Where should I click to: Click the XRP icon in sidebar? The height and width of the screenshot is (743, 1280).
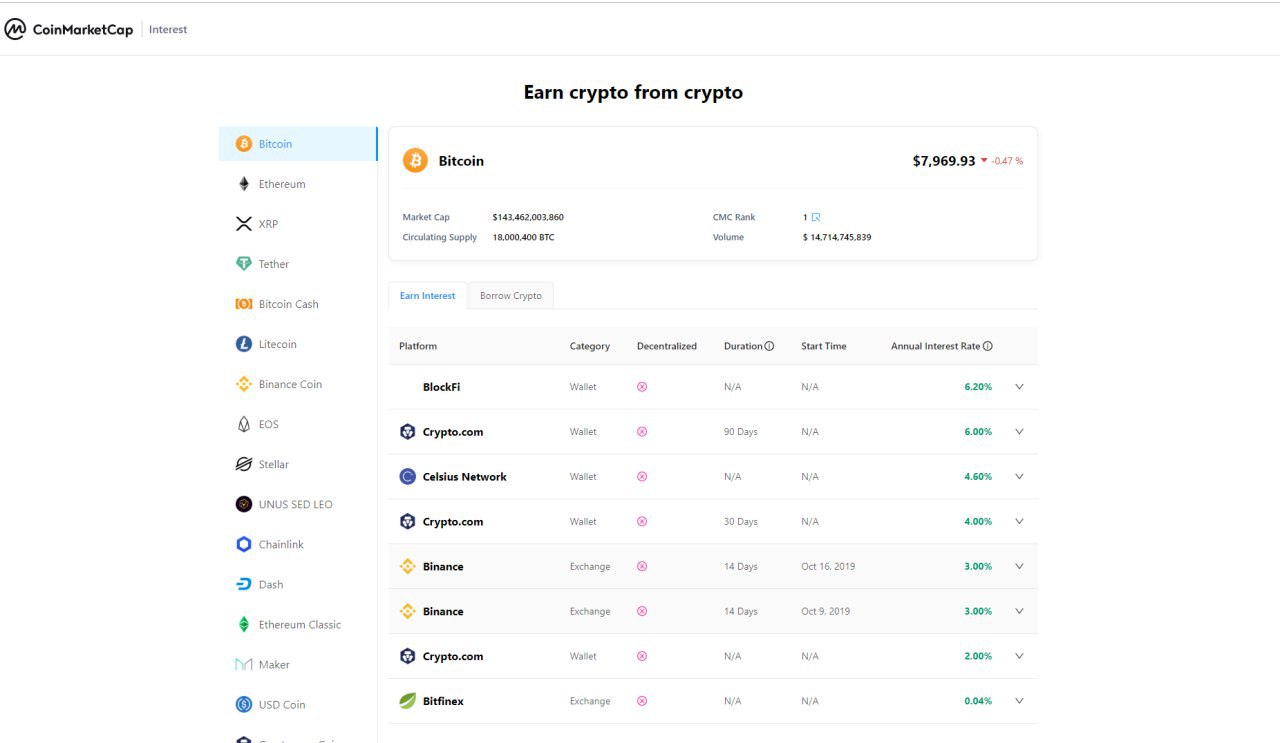point(244,224)
